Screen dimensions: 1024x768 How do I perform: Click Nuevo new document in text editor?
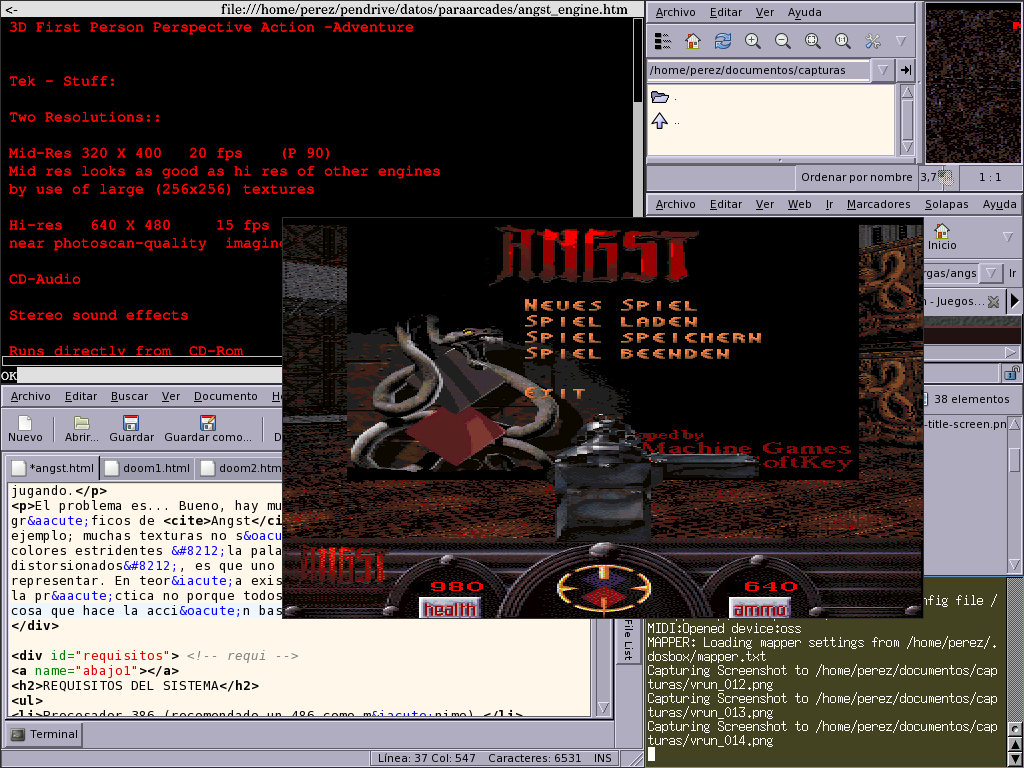pyautogui.click(x=25, y=429)
